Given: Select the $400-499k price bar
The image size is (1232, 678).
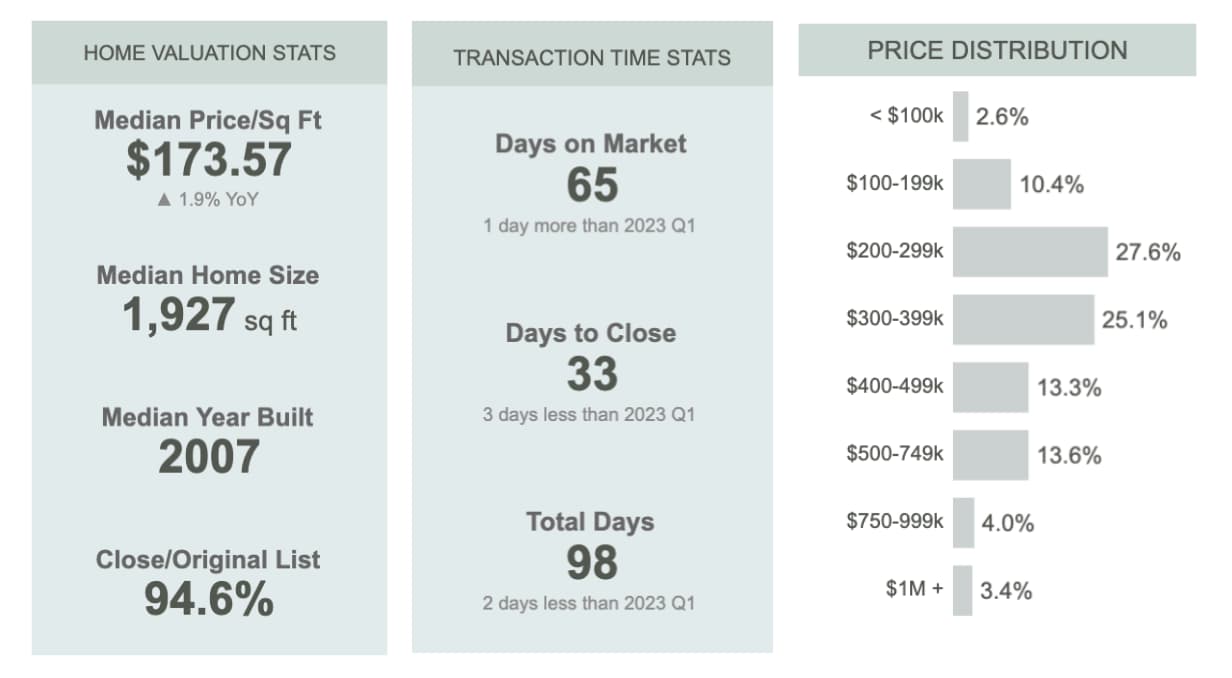Looking at the screenshot, I should click(990, 387).
